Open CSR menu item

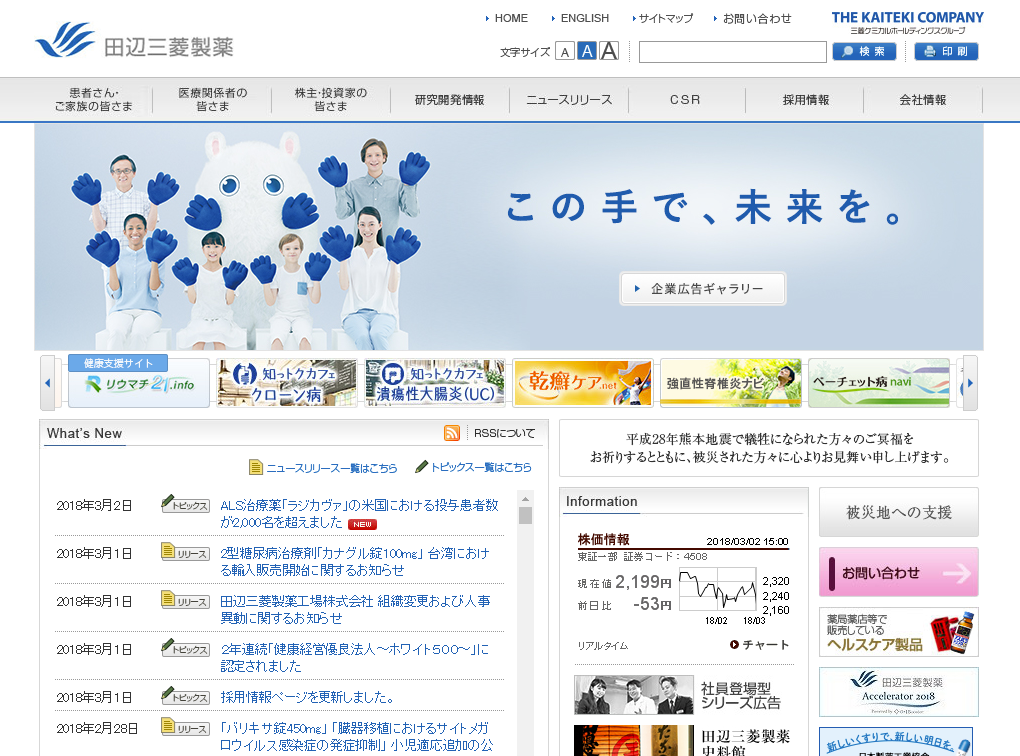pos(686,100)
